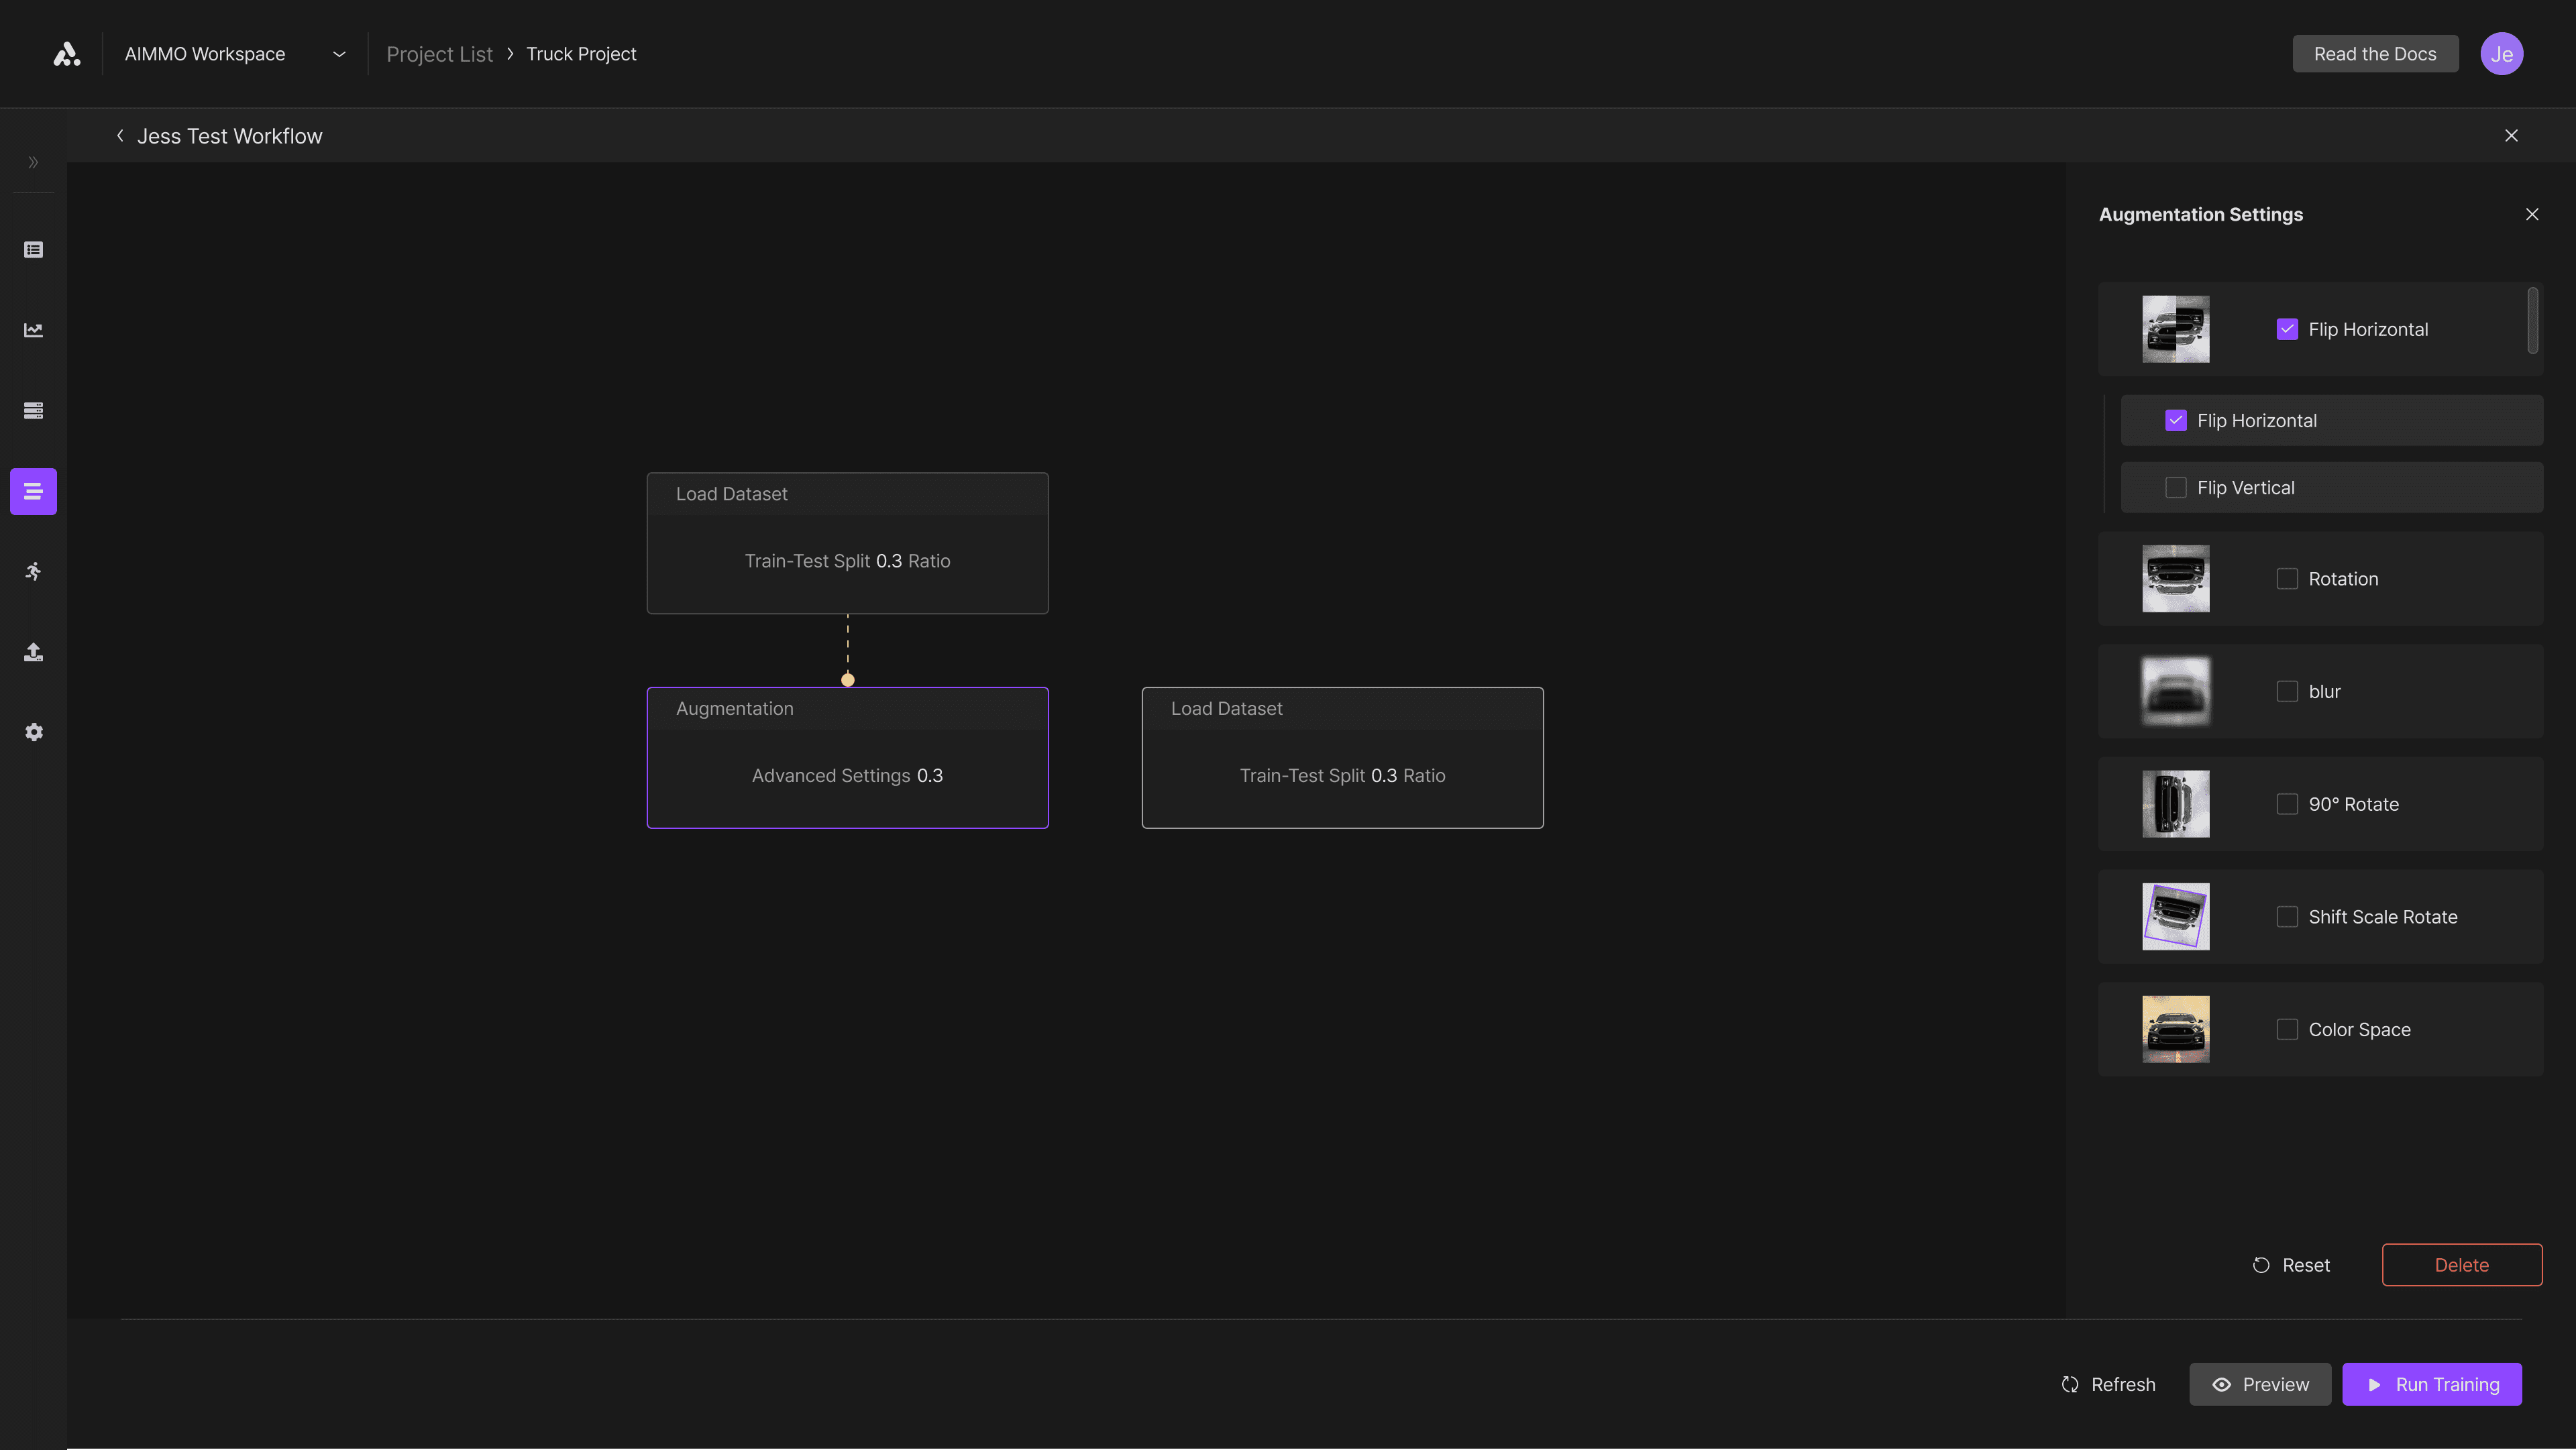Click the Truck Project breadcrumb

(581, 54)
